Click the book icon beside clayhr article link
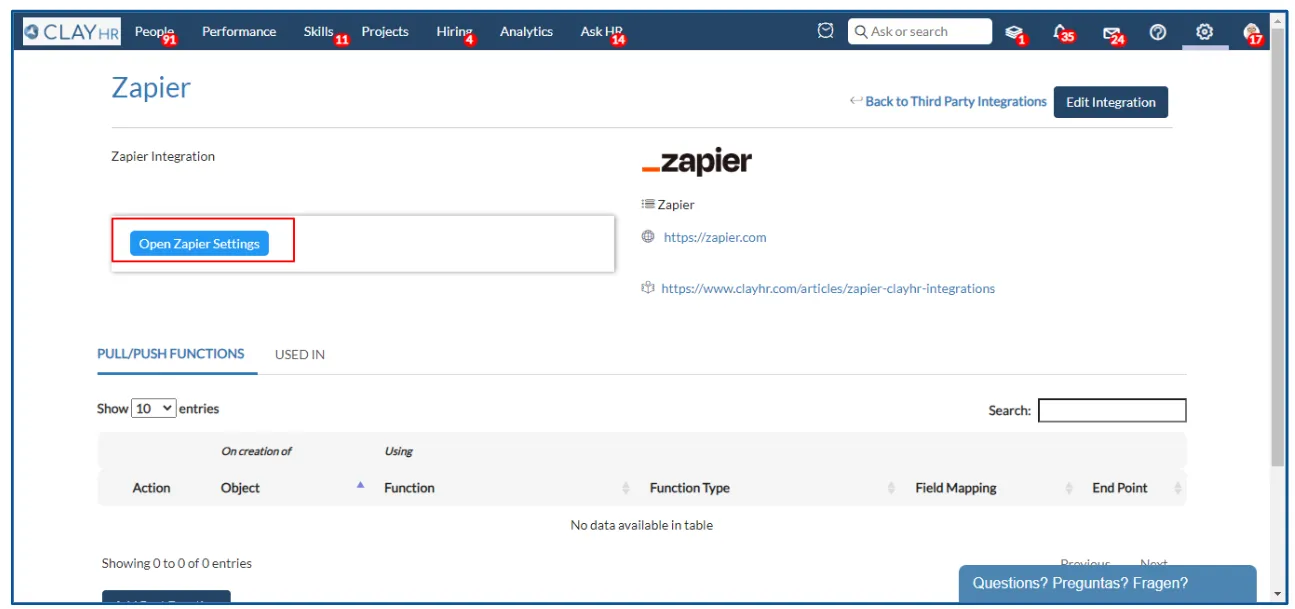The height and width of the screenshot is (609, 1295). (648, 288)
